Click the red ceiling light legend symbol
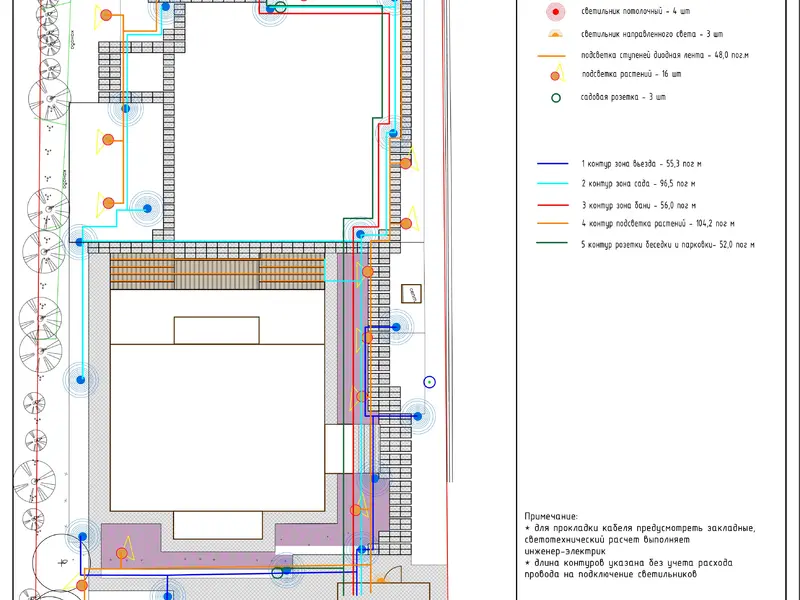800x600 pixels. (556, 12)
